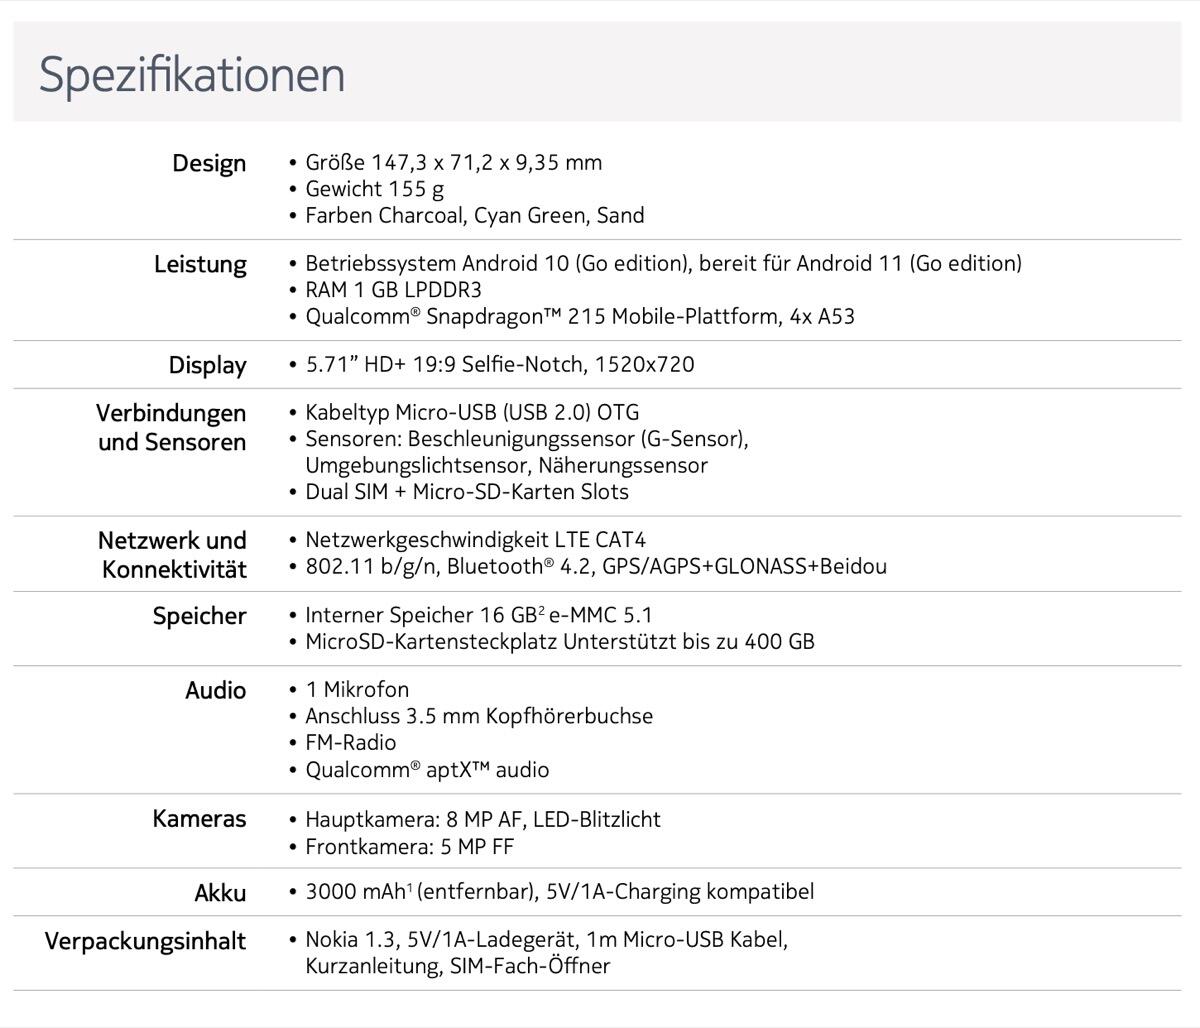Select the Kameras section label

point(199,819)
